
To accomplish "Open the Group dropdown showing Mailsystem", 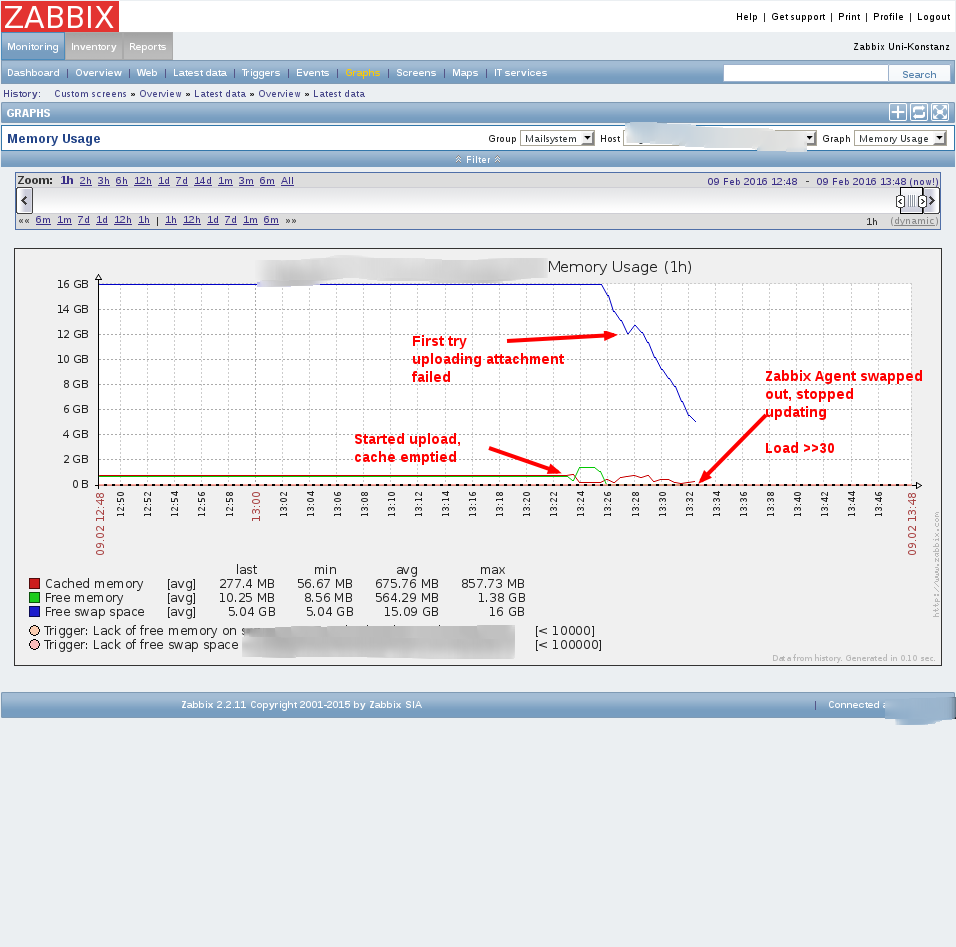I will tap(557, 139).
